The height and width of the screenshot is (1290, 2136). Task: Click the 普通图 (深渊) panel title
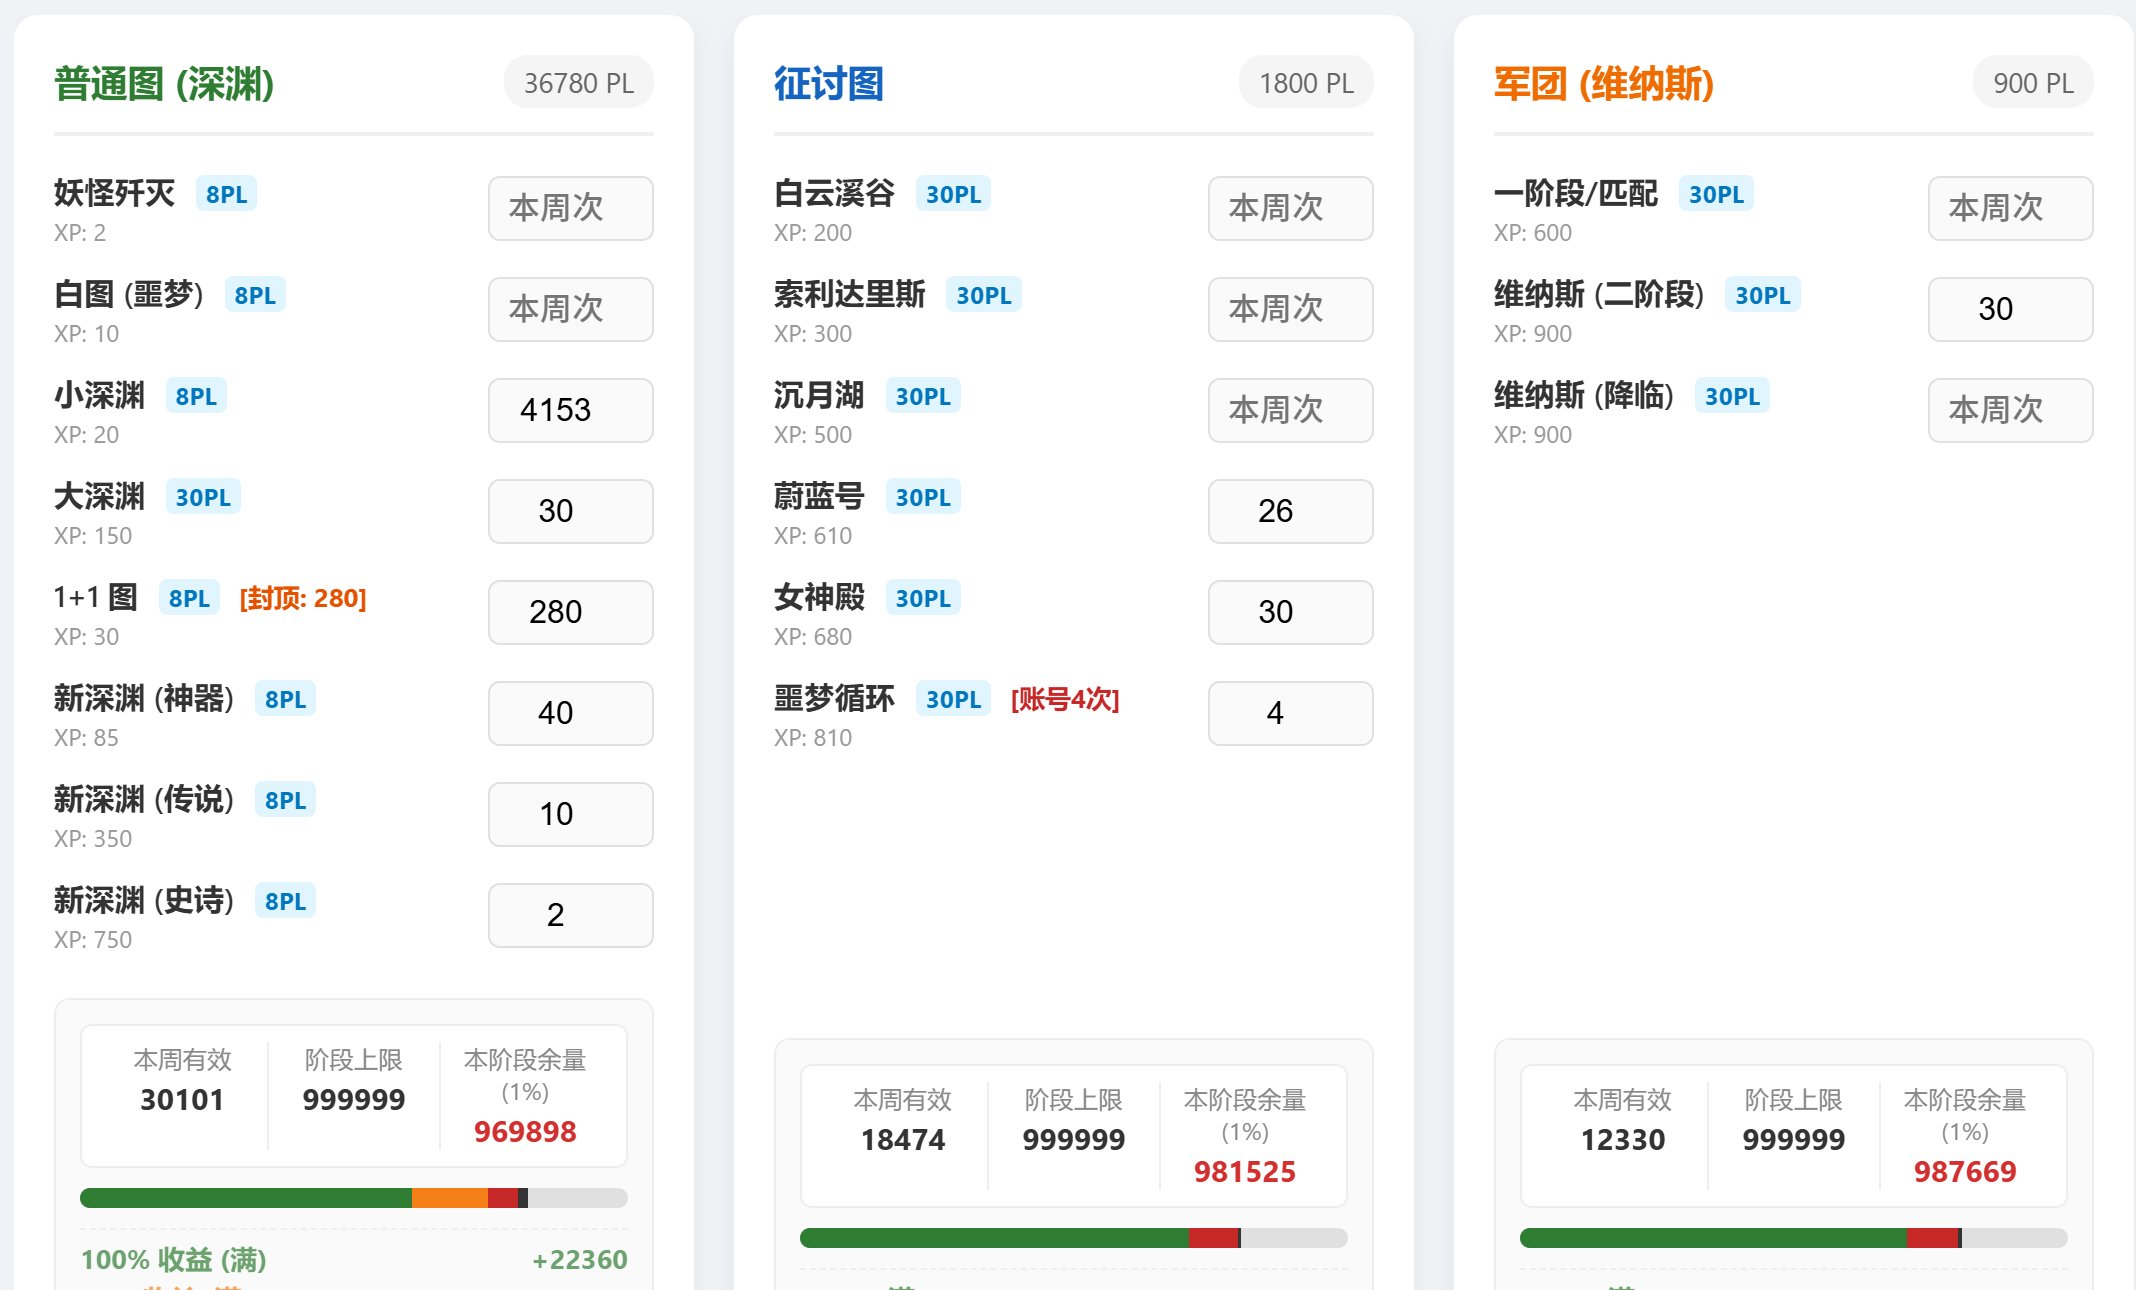(x=164, y=82)
